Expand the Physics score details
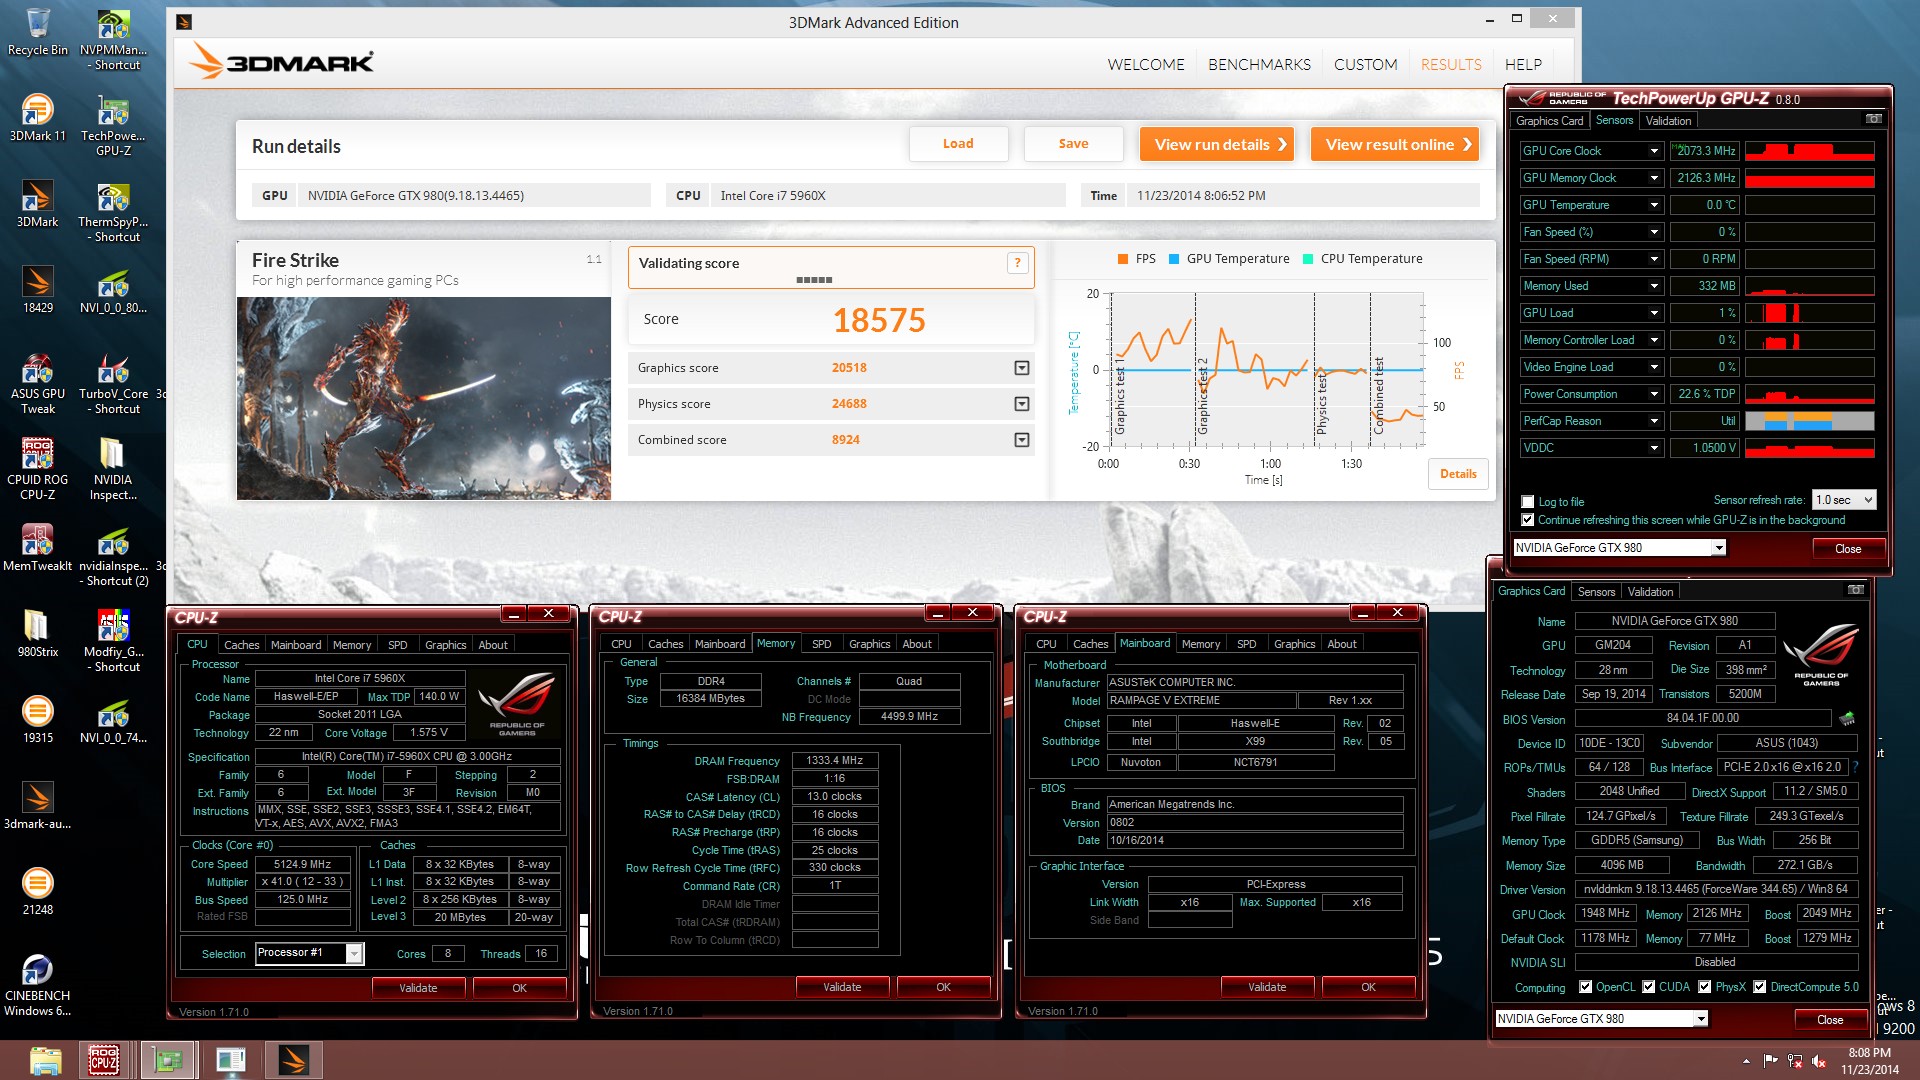Image resolution: width=1920 pixels, height=1080 pixels. 1021,404
